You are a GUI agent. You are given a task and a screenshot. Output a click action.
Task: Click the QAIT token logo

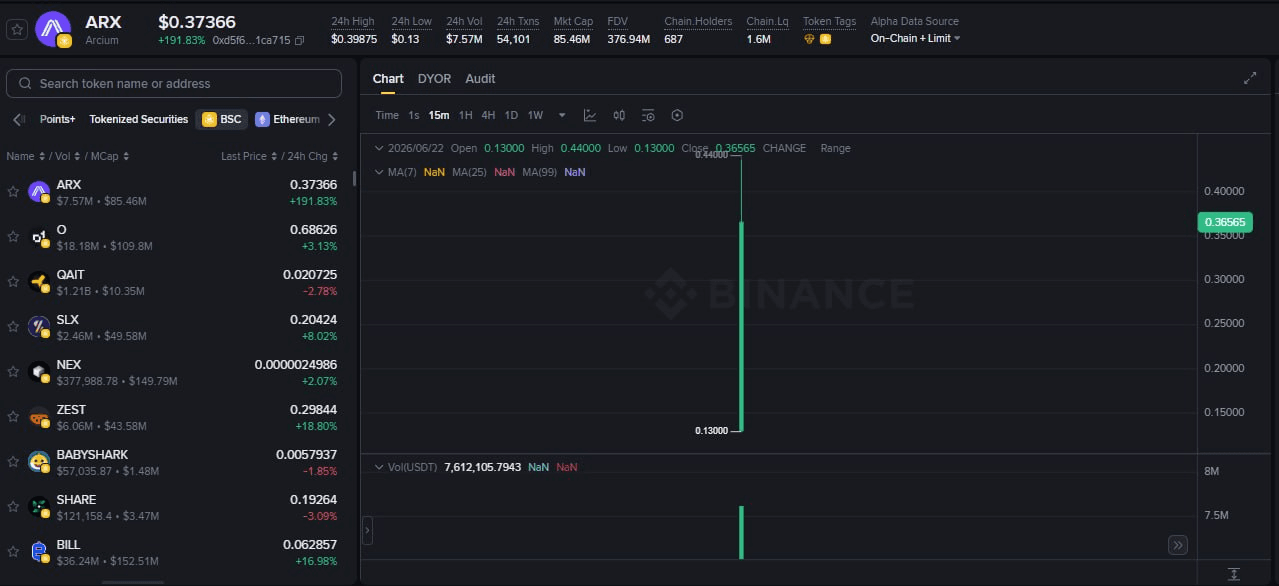39,282
